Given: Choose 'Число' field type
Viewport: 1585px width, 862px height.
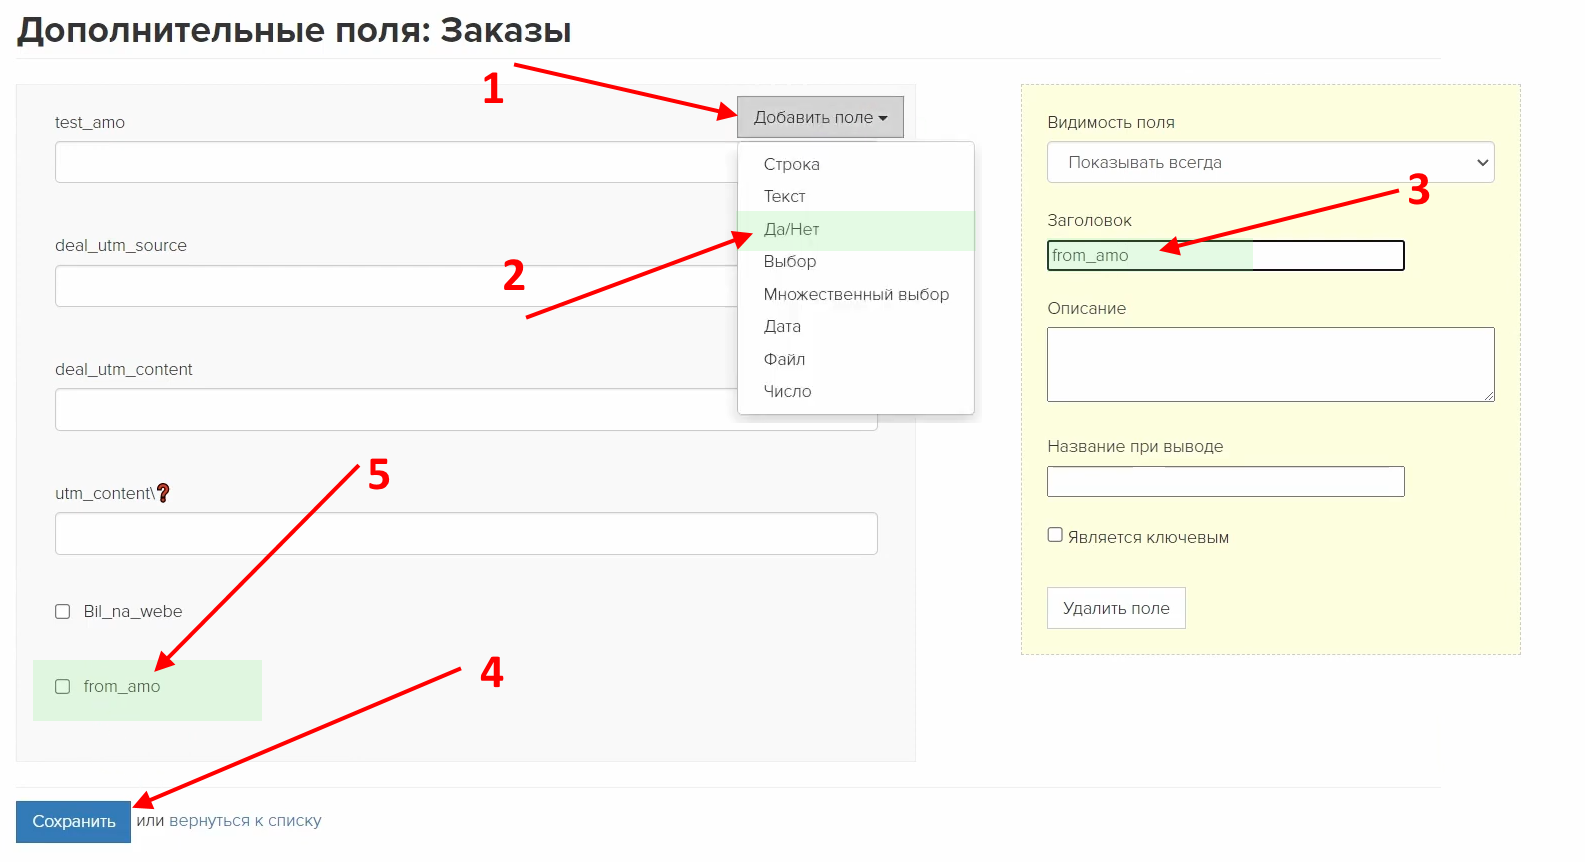Looking at the screenshot, I should point(787,391).
